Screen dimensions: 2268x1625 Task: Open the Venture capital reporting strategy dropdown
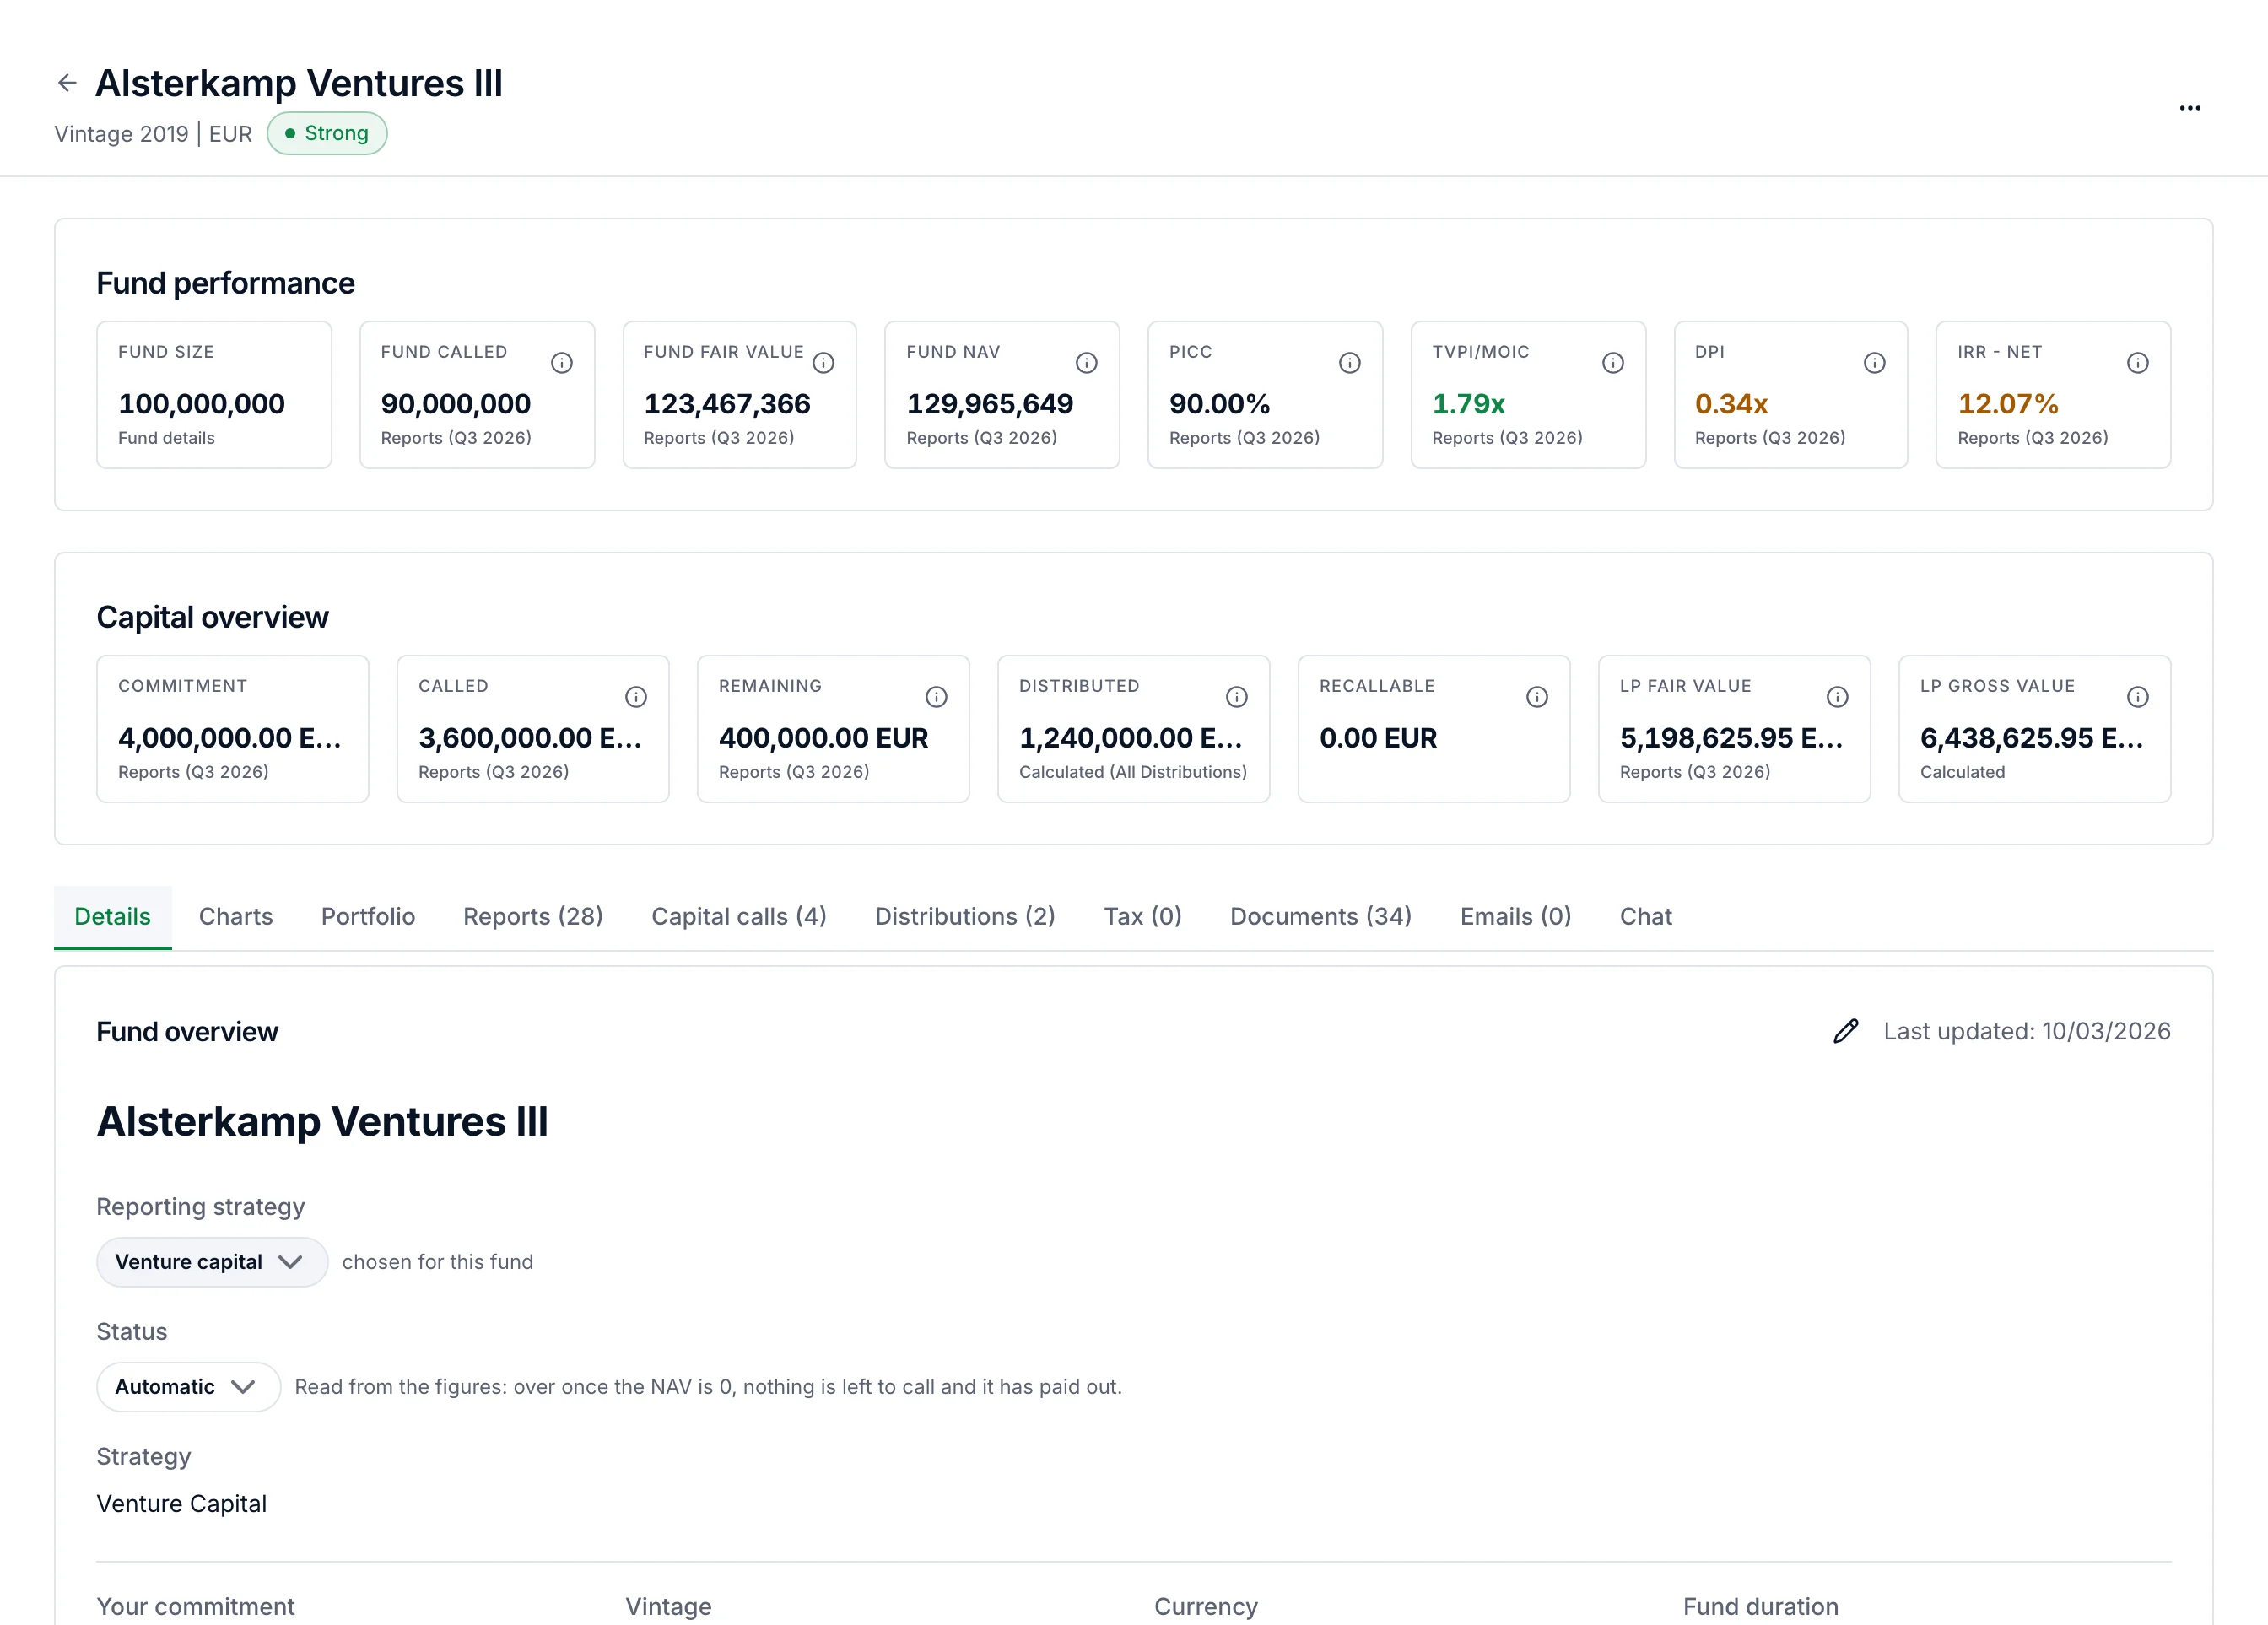pos(212,1262)
